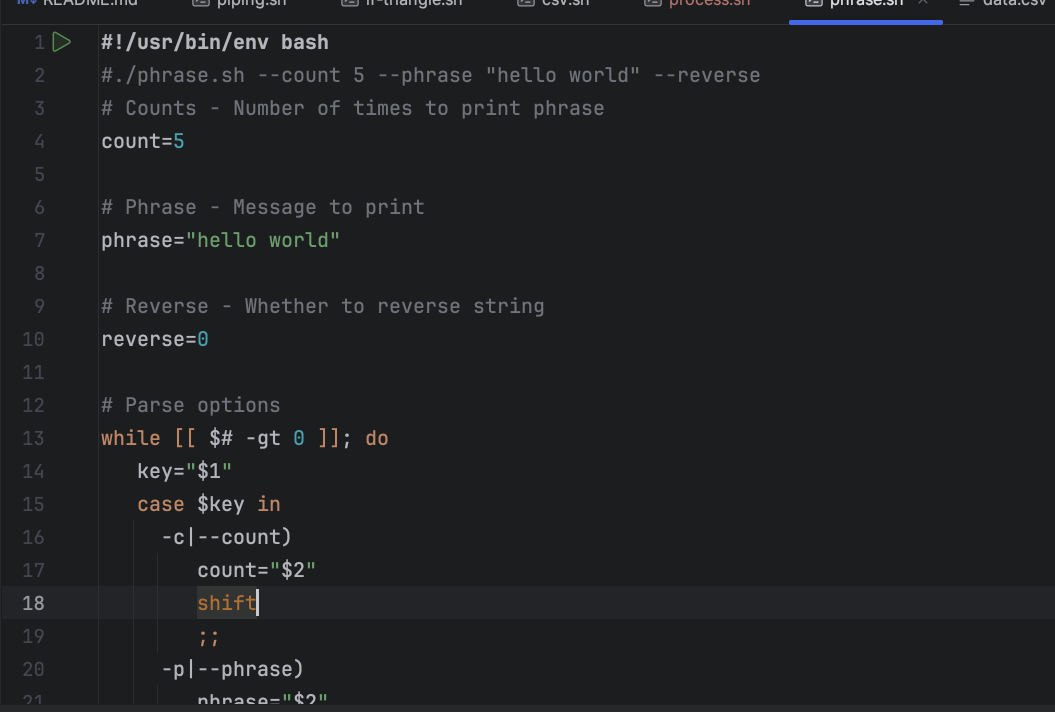The image size is (1055, 712).
Task: Open the process.sh tab
Action: pyautogui.click(x=709, y=3)
